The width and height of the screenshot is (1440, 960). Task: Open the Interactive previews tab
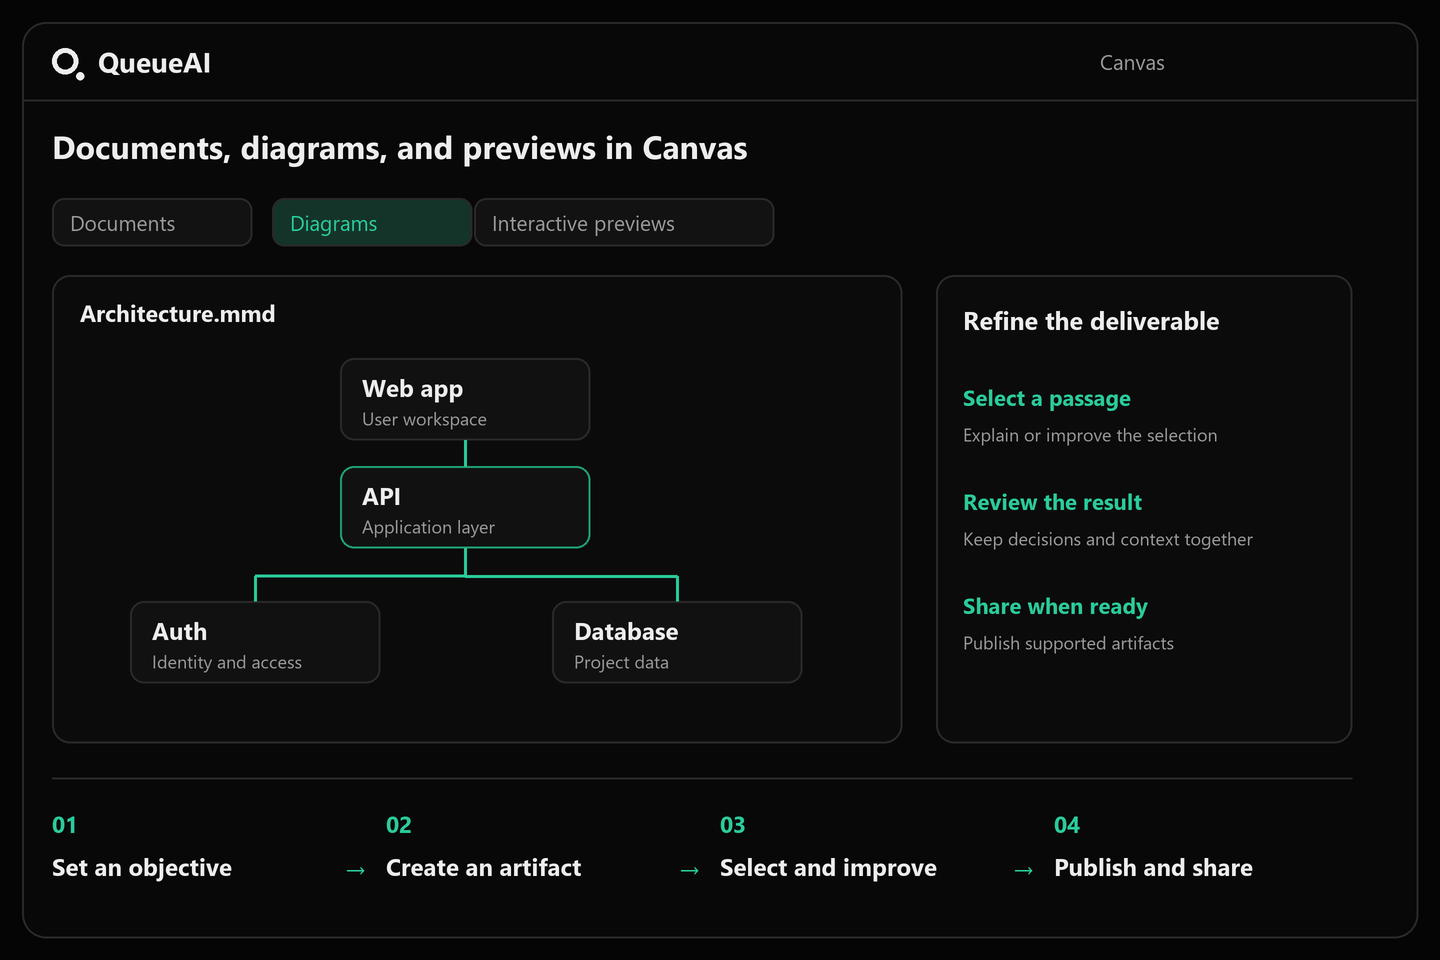pyautogui.click(x=624, y=222)
